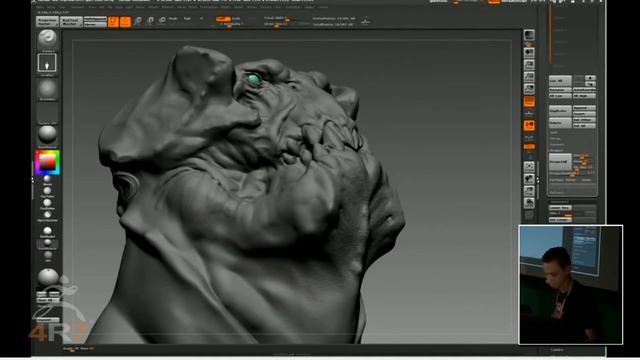
Task: Click the Scale view icon on right shelf
Action: pos(529,191)
